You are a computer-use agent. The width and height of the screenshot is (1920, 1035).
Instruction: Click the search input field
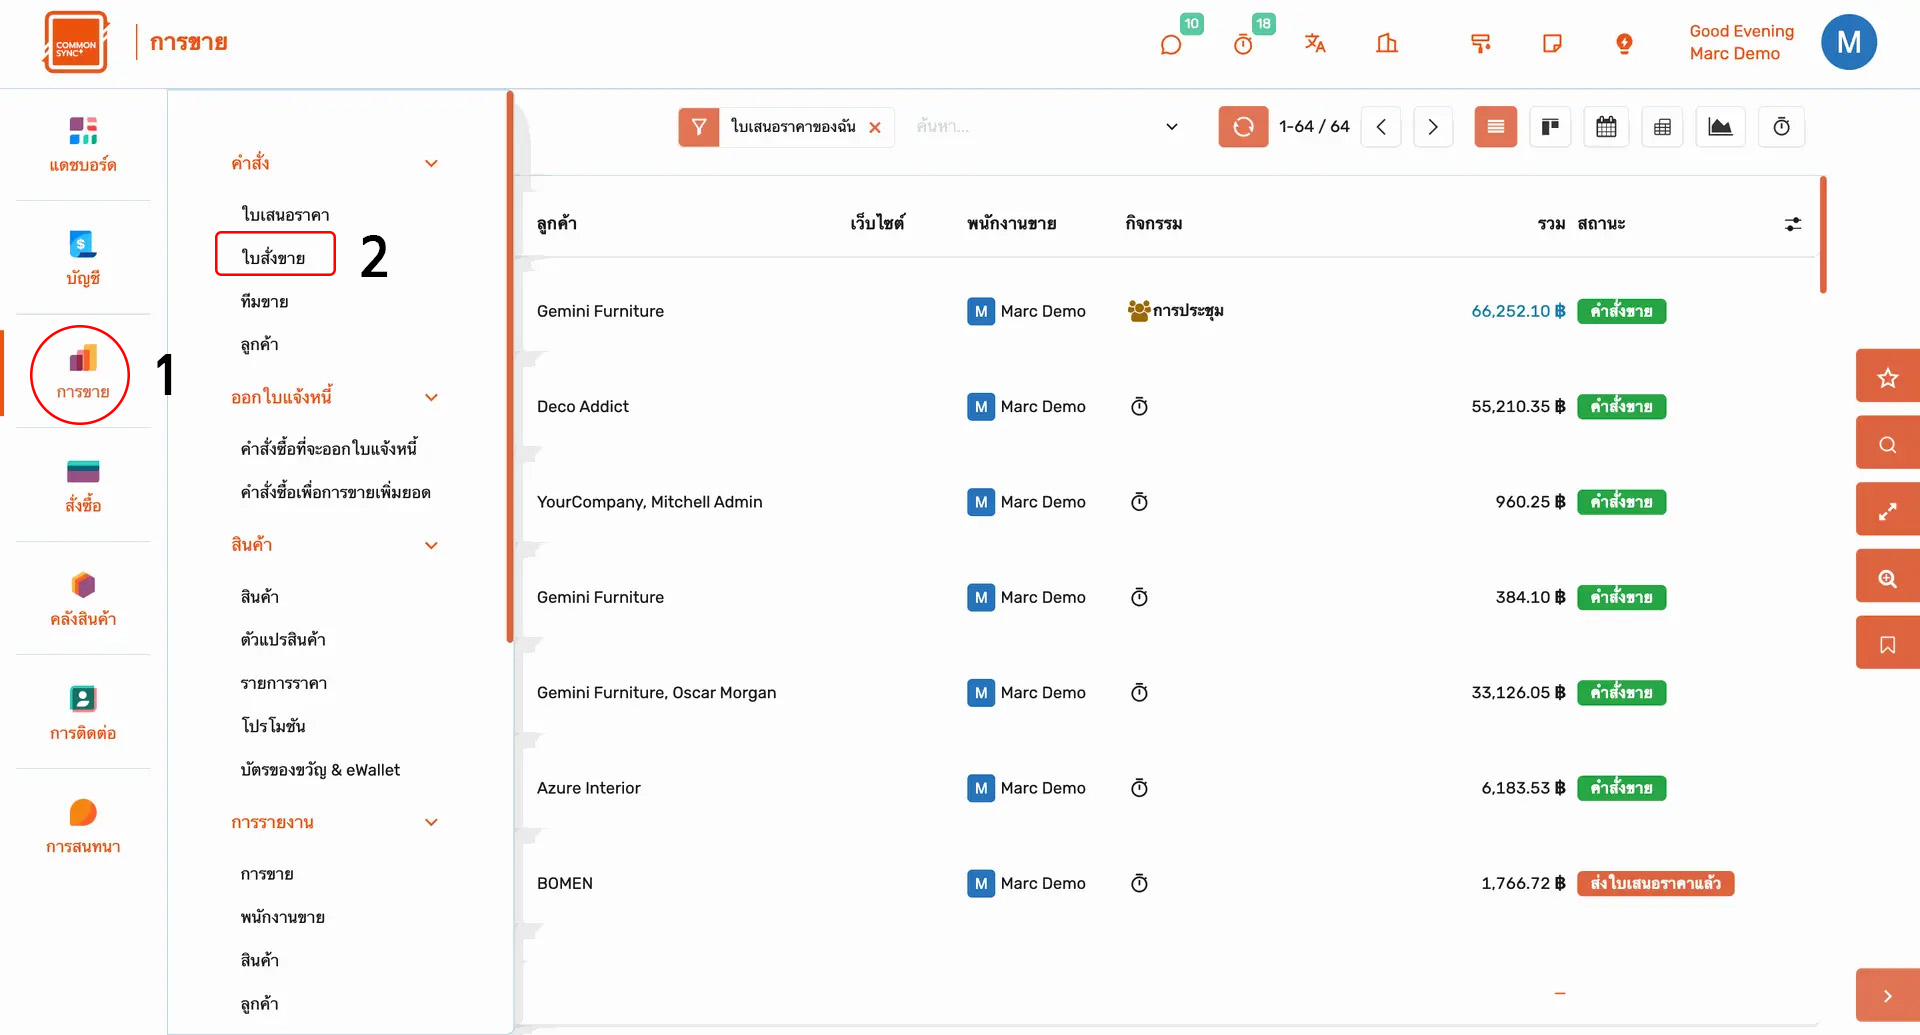click(1030, 127)
